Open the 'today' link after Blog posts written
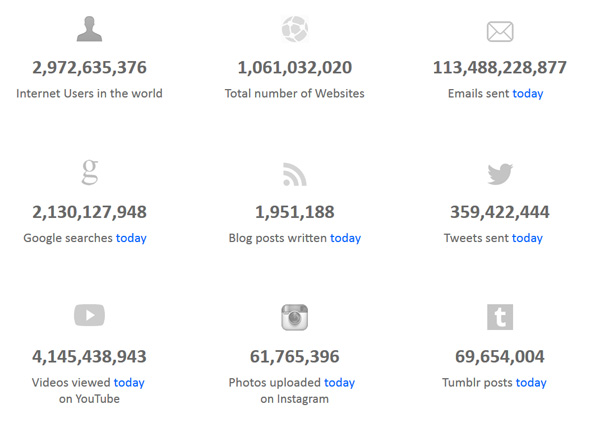600x423 pixels. pos(345,238)
